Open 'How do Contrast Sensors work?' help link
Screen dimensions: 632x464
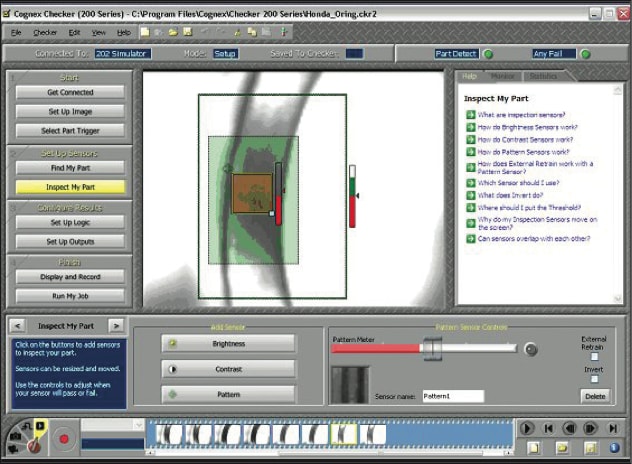[525, 140]
